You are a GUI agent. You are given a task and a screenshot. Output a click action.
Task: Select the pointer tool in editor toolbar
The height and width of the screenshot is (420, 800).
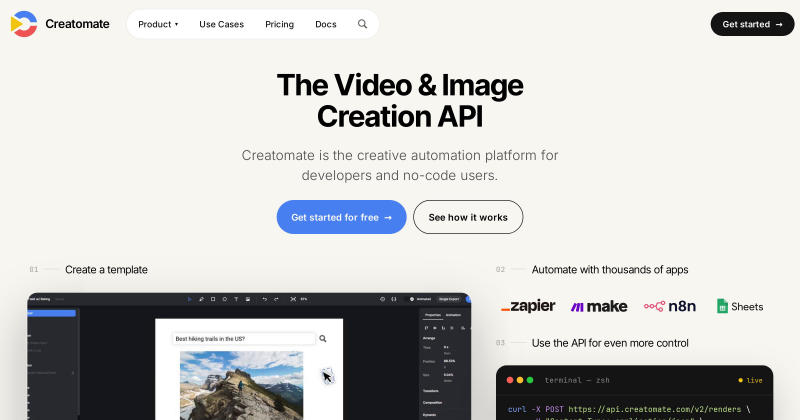click(x=189, y=299)
